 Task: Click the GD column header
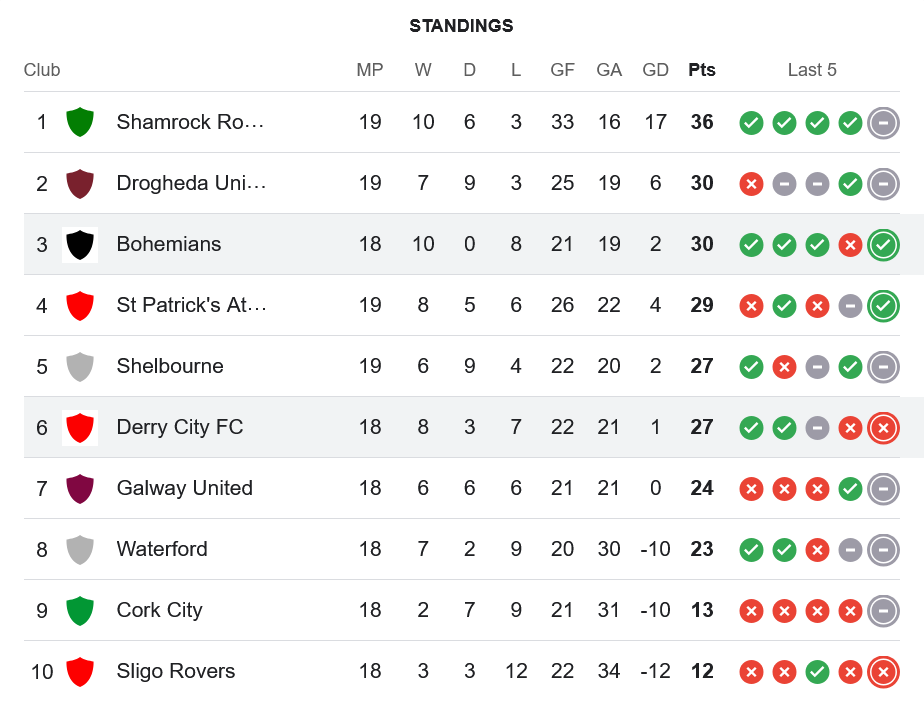point(655,70)
